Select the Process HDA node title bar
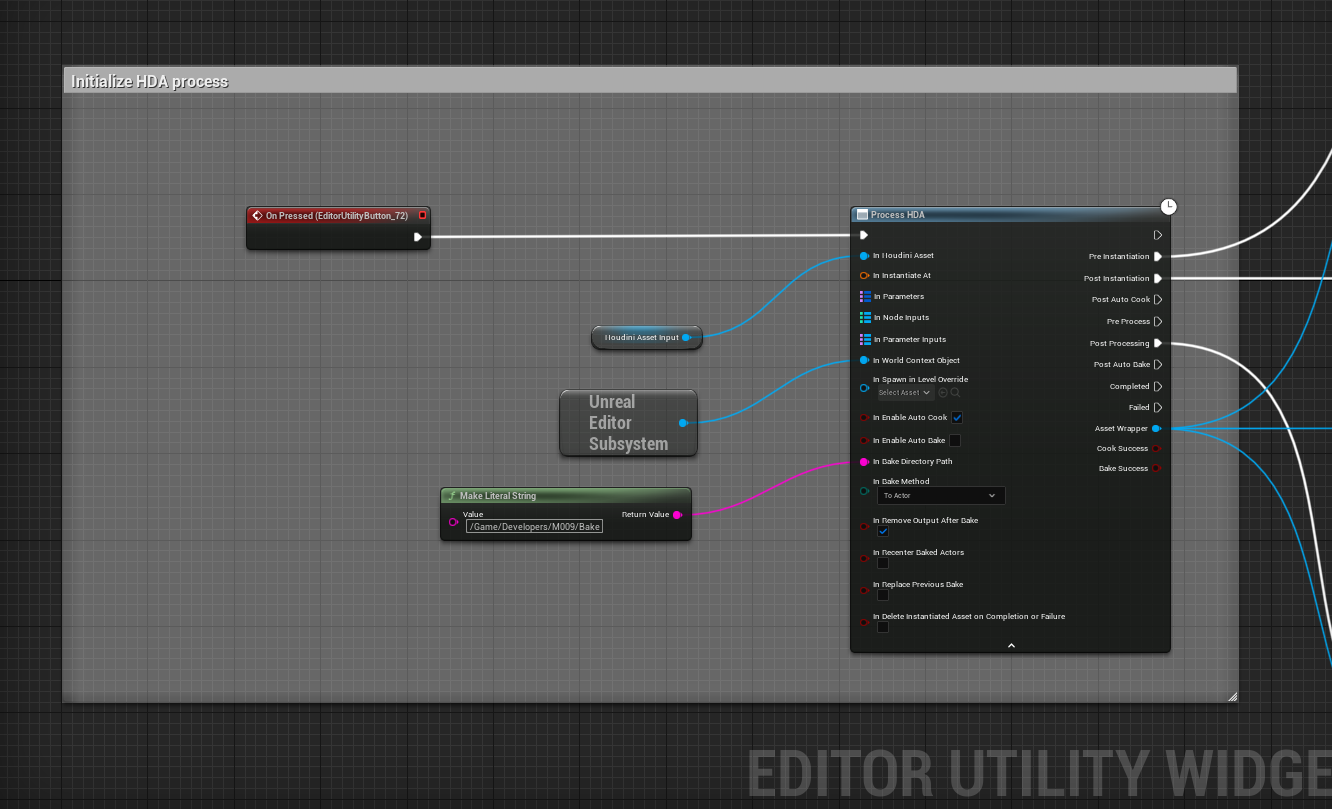The image size is (1332, 809). click(1010, 214)
